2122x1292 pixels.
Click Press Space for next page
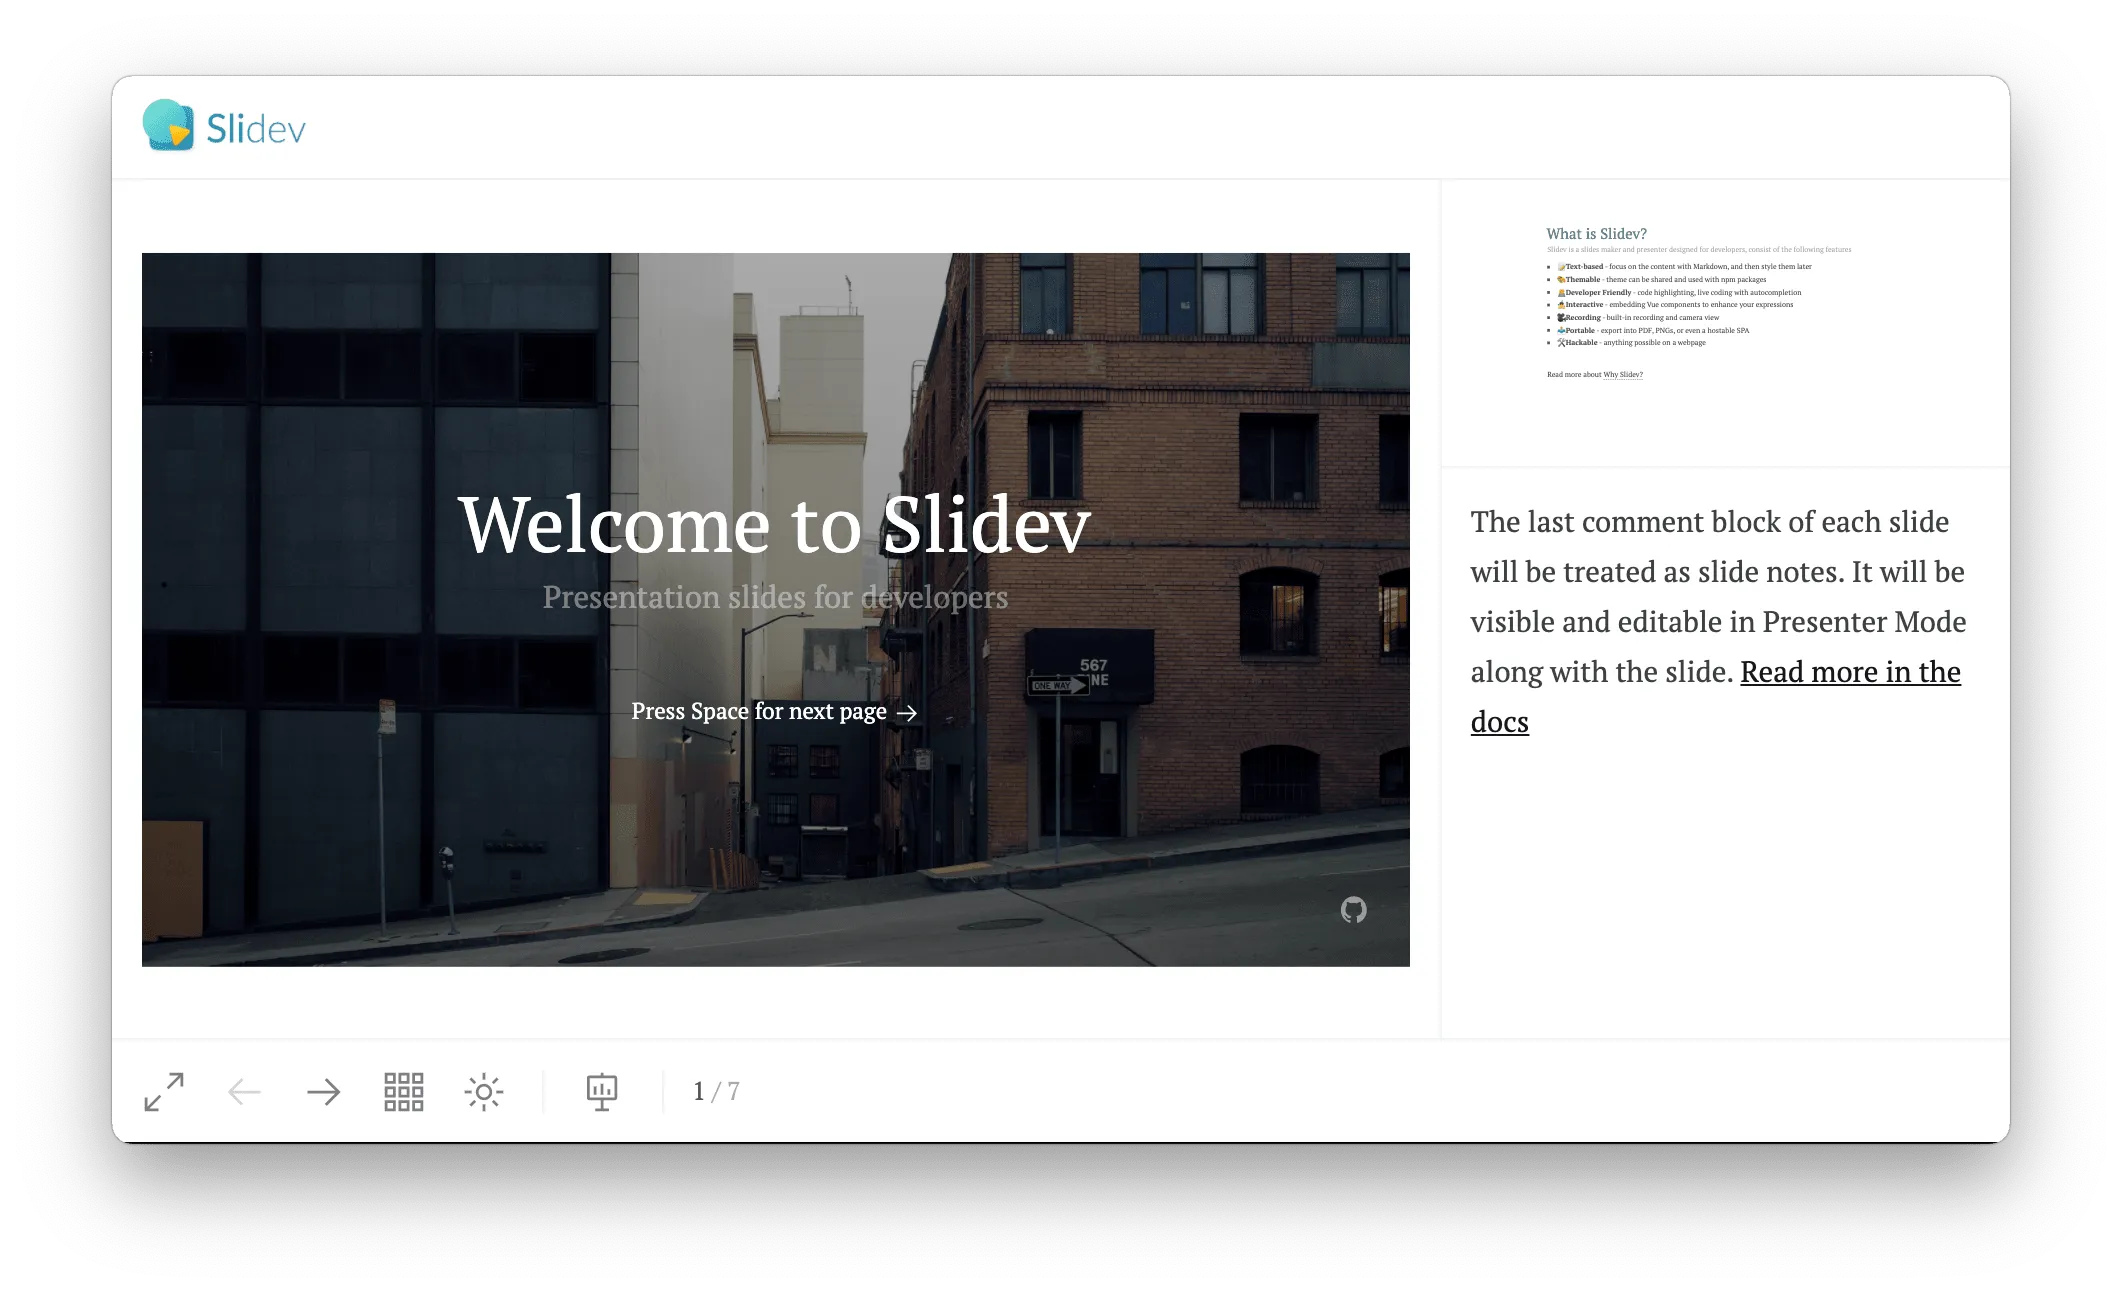758,711
